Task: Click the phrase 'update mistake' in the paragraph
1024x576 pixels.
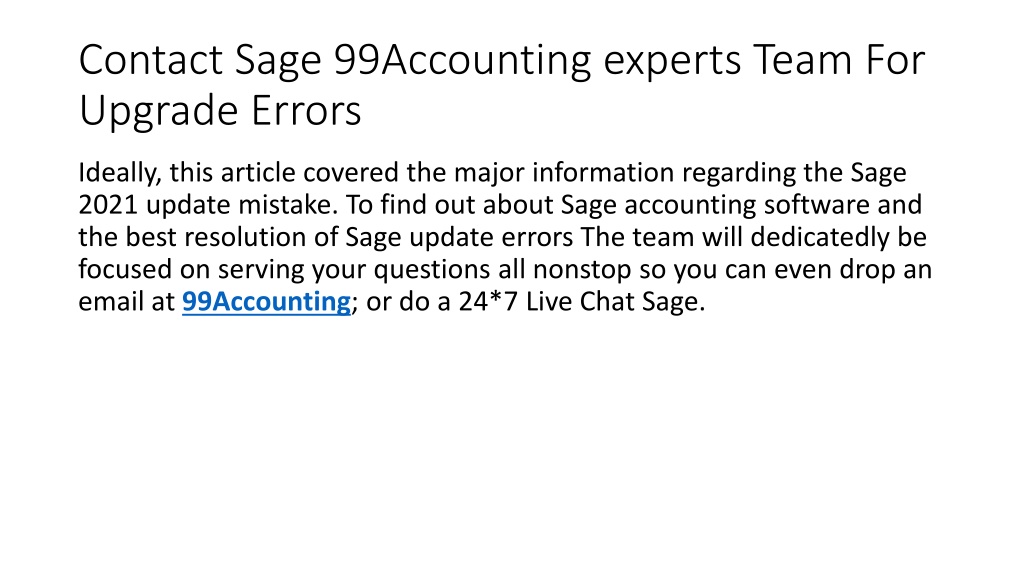Action: 242,205
